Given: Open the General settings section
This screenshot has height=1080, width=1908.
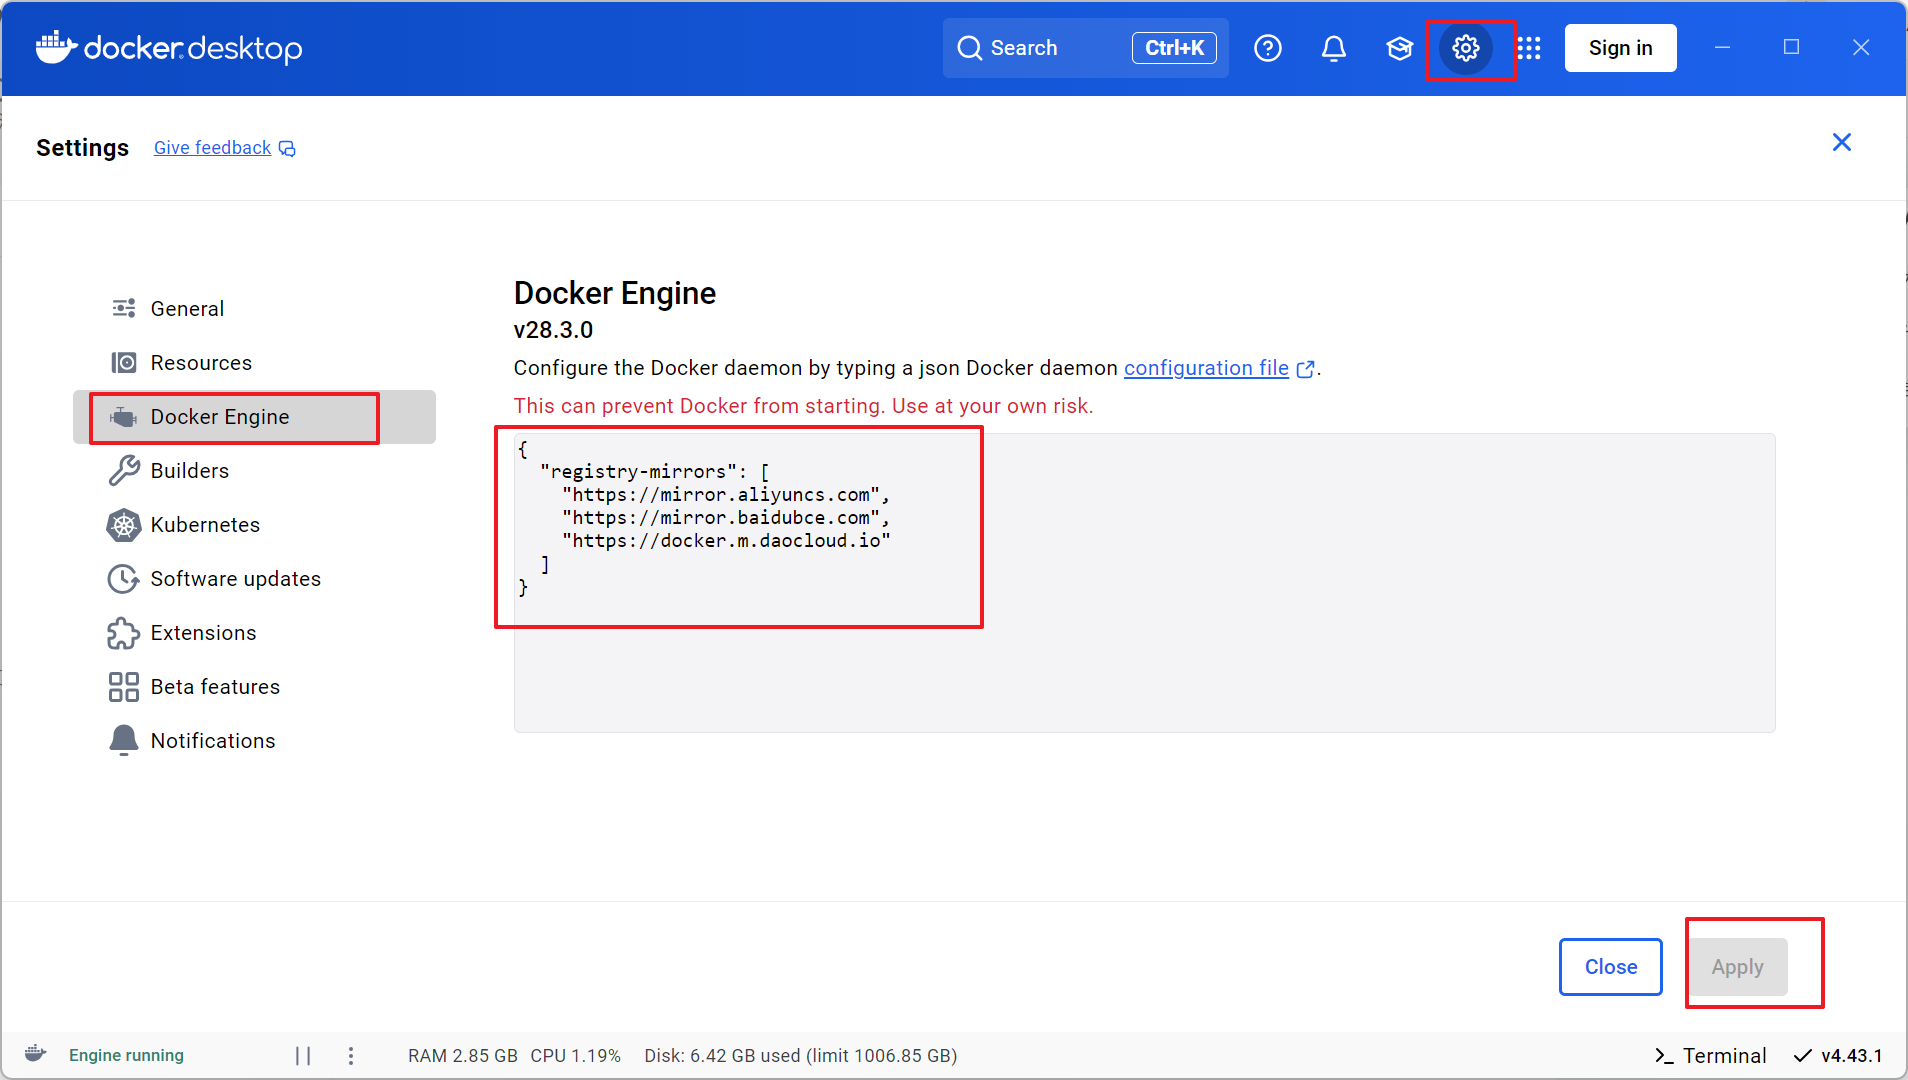Looking at the screenshot, I should [x=254, y=308].
